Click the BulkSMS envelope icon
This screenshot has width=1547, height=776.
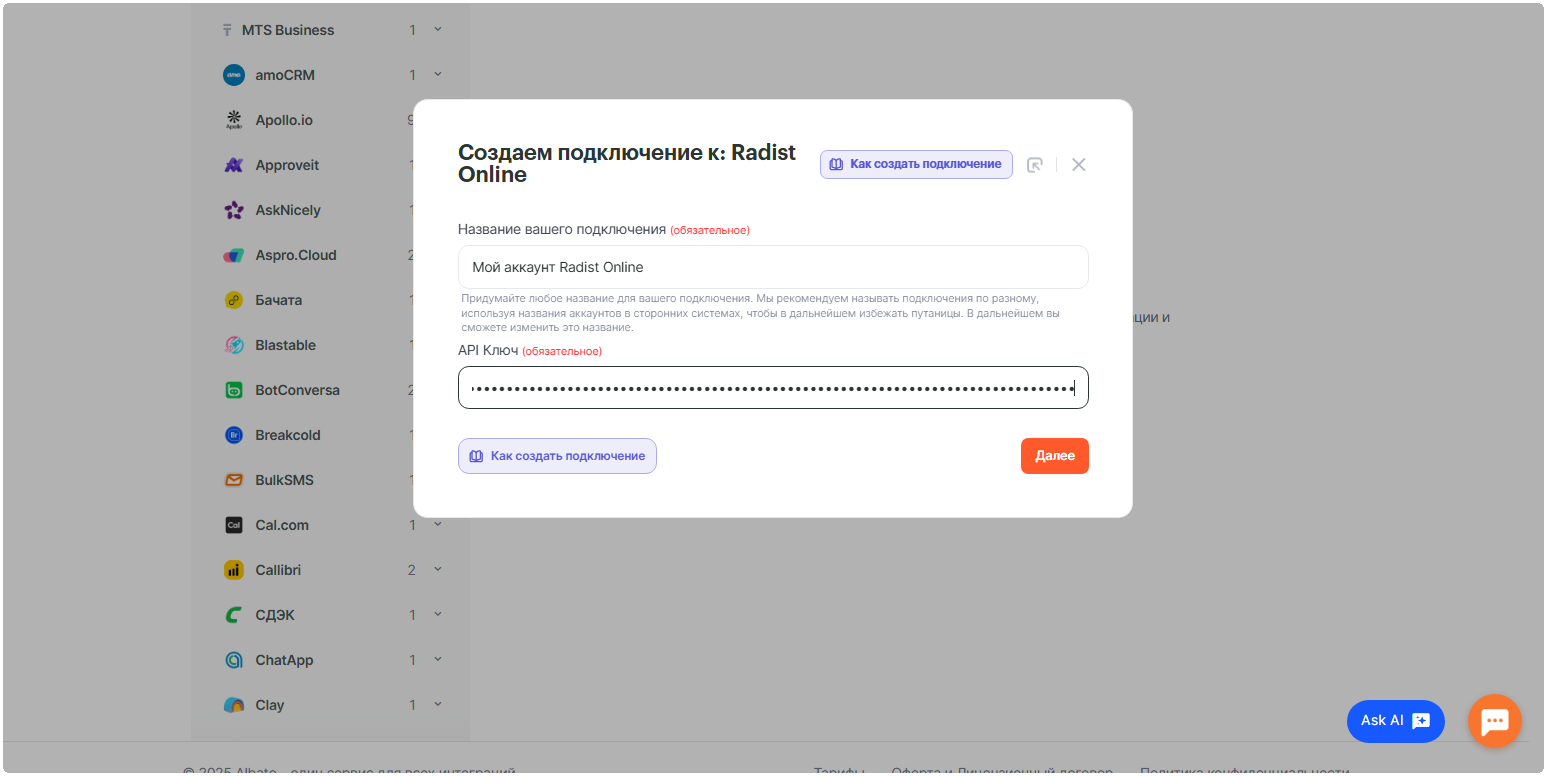point(234,479)
